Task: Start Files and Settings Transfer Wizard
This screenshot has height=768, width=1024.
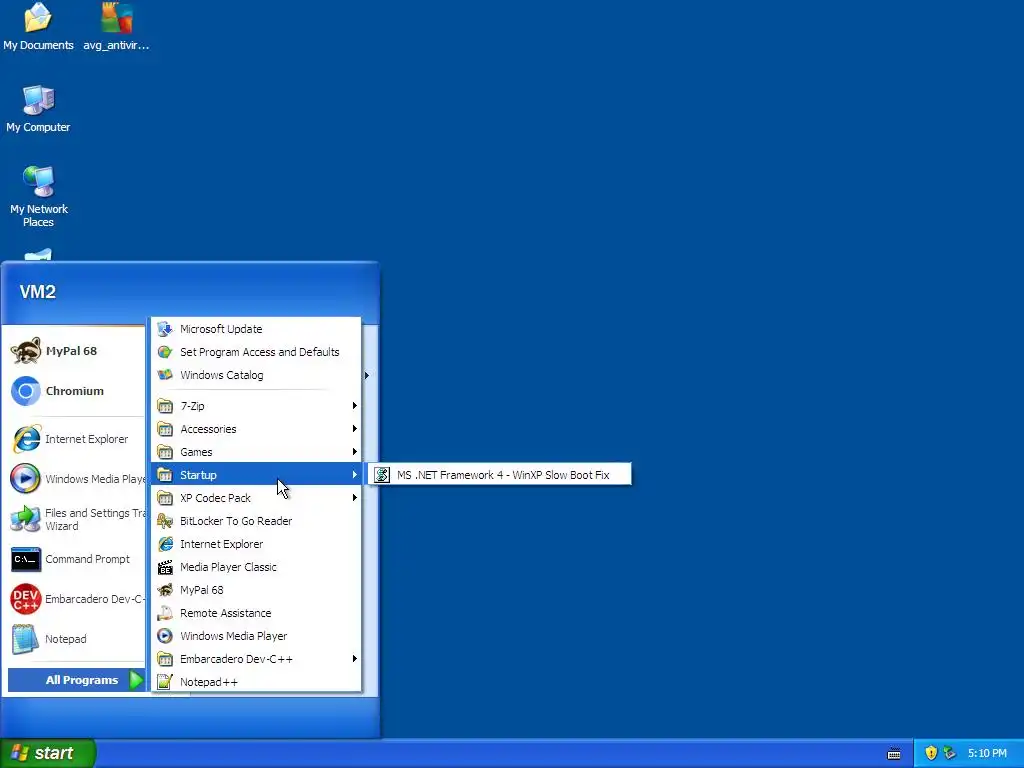Action: coord(77,519)
